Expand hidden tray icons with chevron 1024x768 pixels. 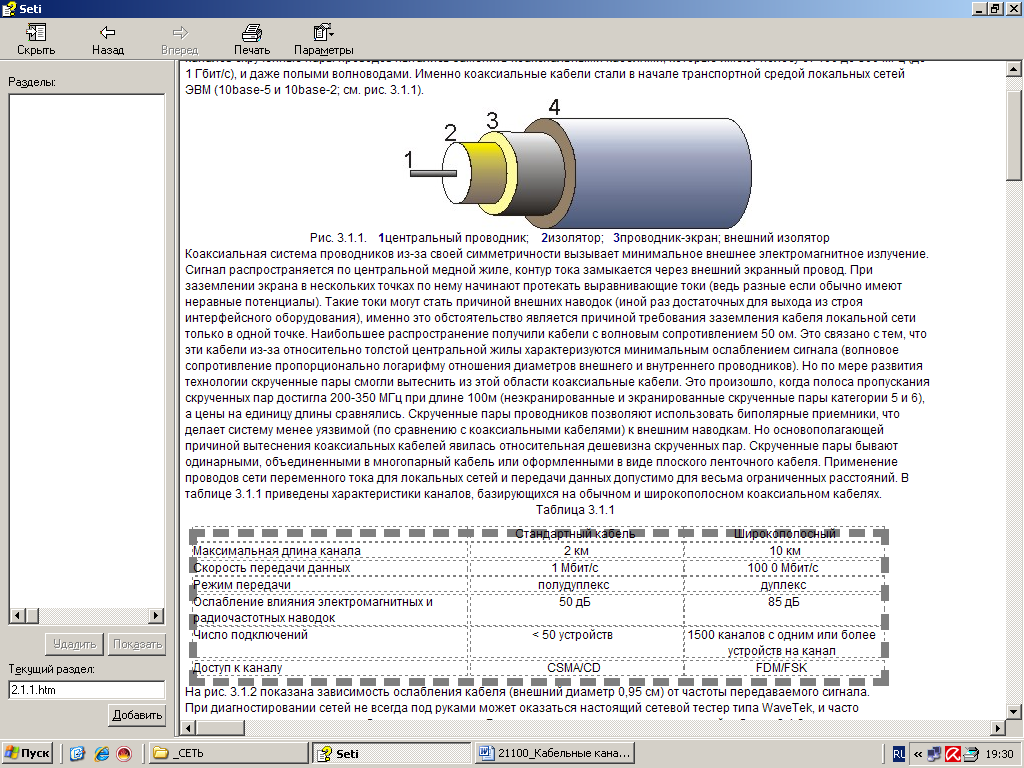(x=918, y=754)
